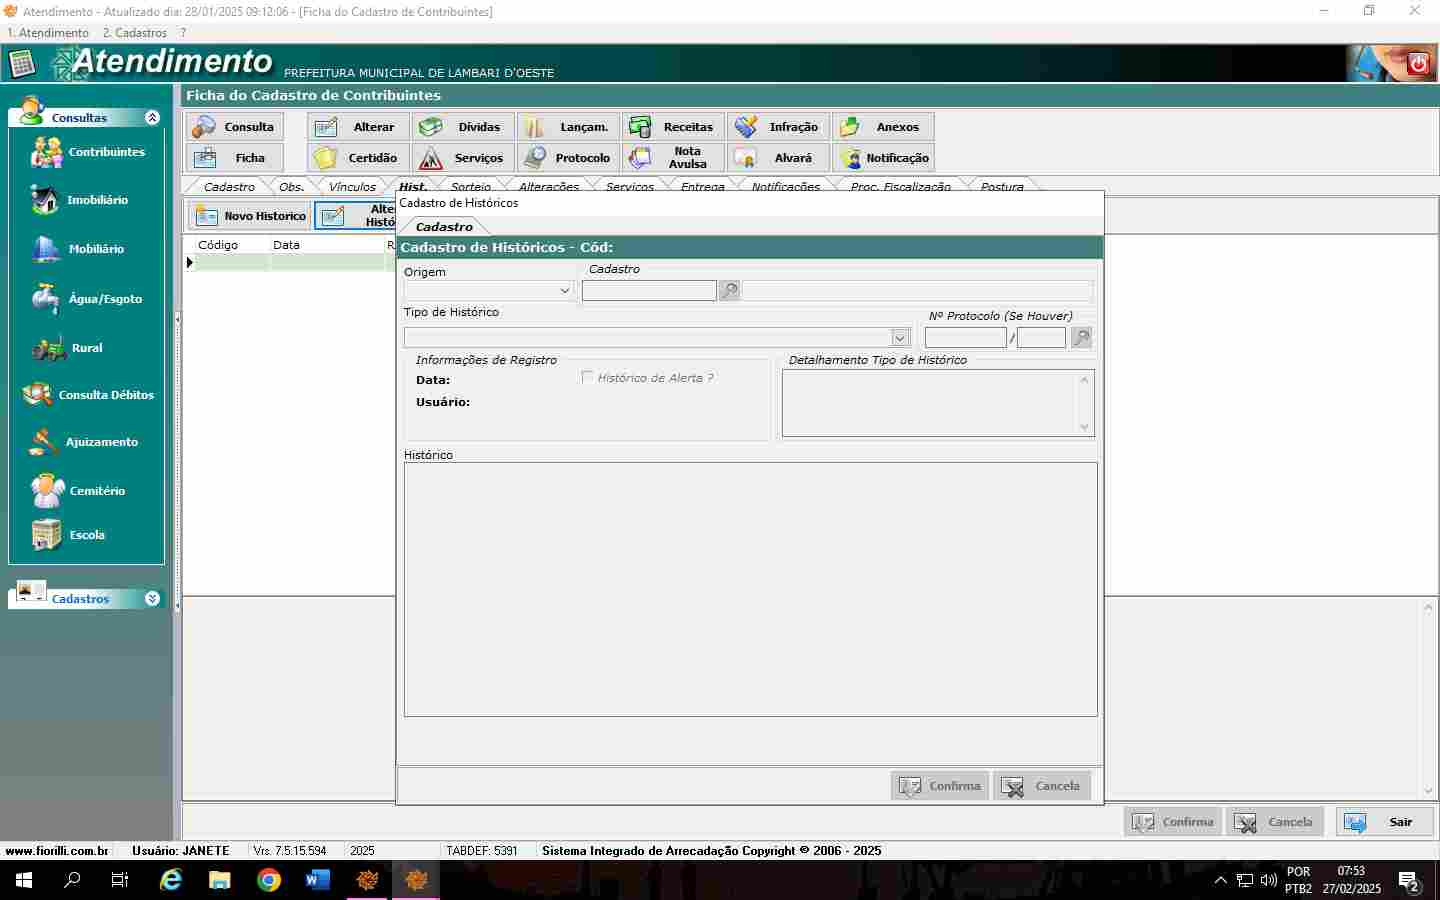
Task: Open the Origem dropdown
Action: coord(564,290)
